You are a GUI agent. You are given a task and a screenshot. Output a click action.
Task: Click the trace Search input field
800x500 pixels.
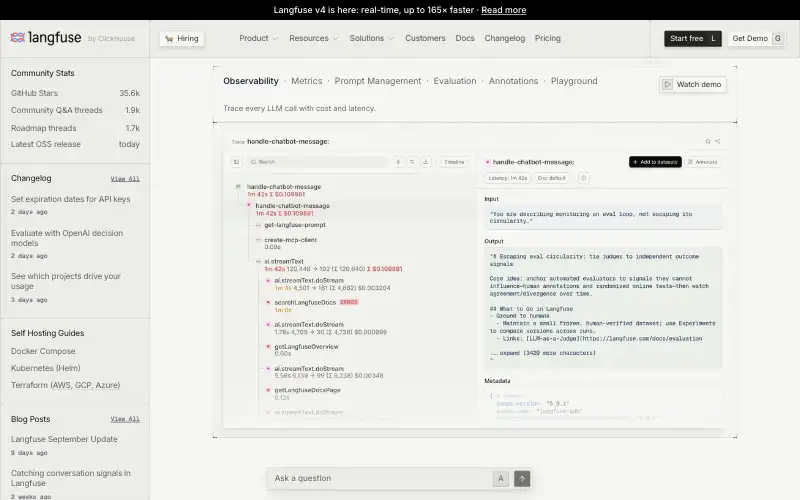(317, 162)
